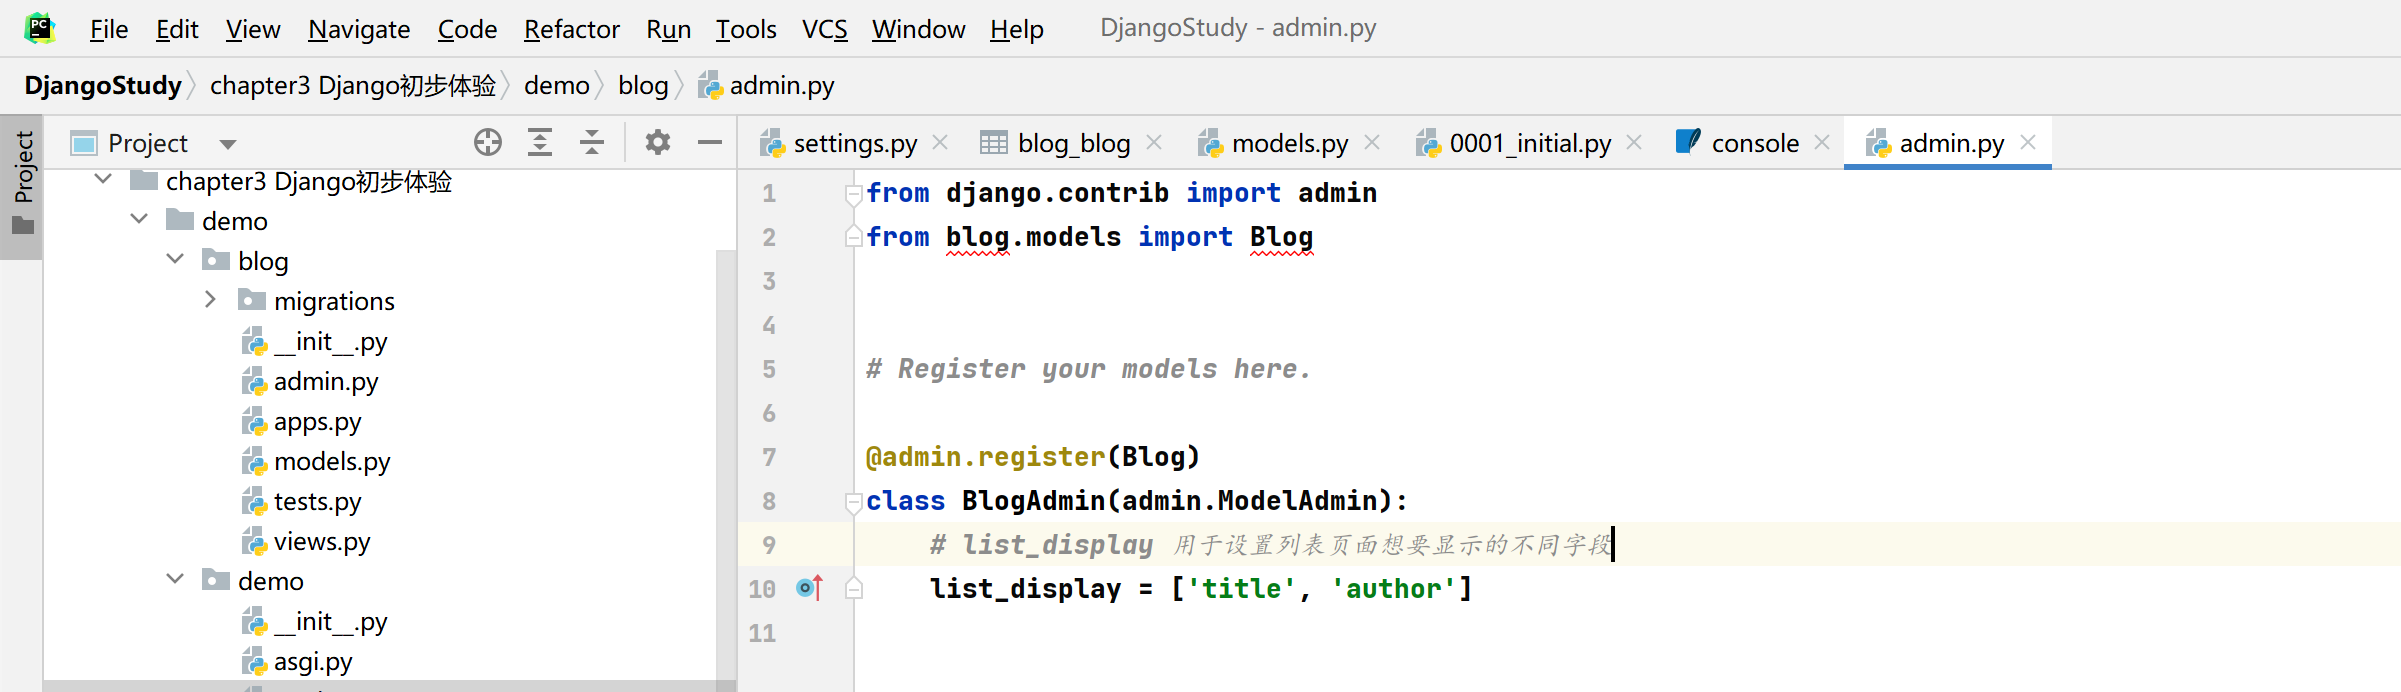2401x692 pixels.
Task: Click the underlined Blog import name
Action: [1281, 237]
